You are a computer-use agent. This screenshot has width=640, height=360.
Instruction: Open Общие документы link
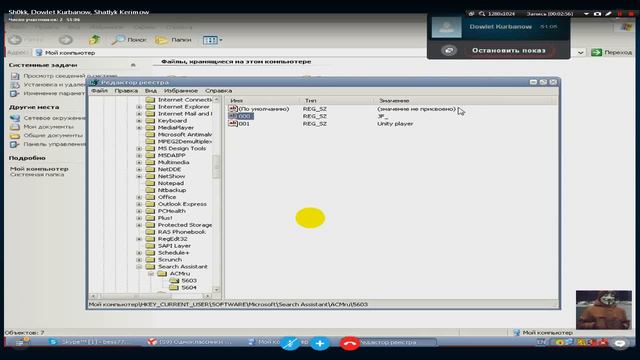(x=53, y=135)
